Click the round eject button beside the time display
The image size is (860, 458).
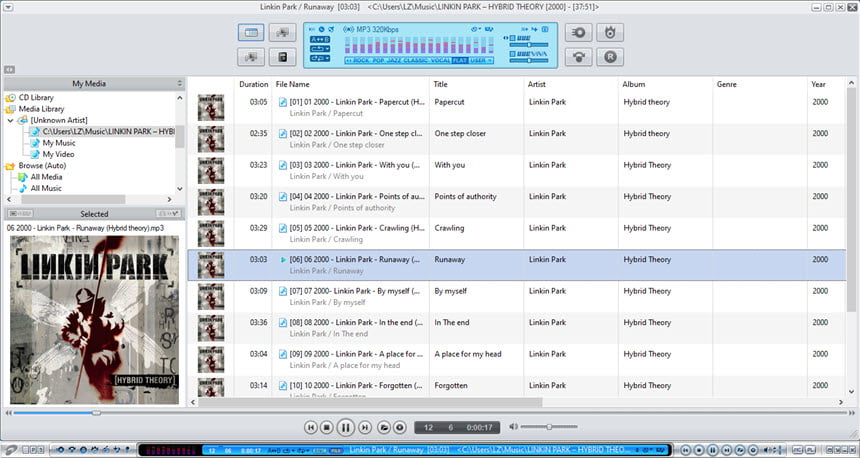pos(400,427)
